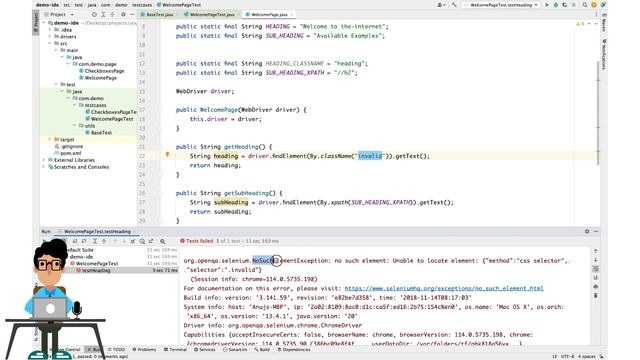Toggle read-only lock icon in status bar
Image resolution: width=640 pixels, height=360 pixels.
602,356
